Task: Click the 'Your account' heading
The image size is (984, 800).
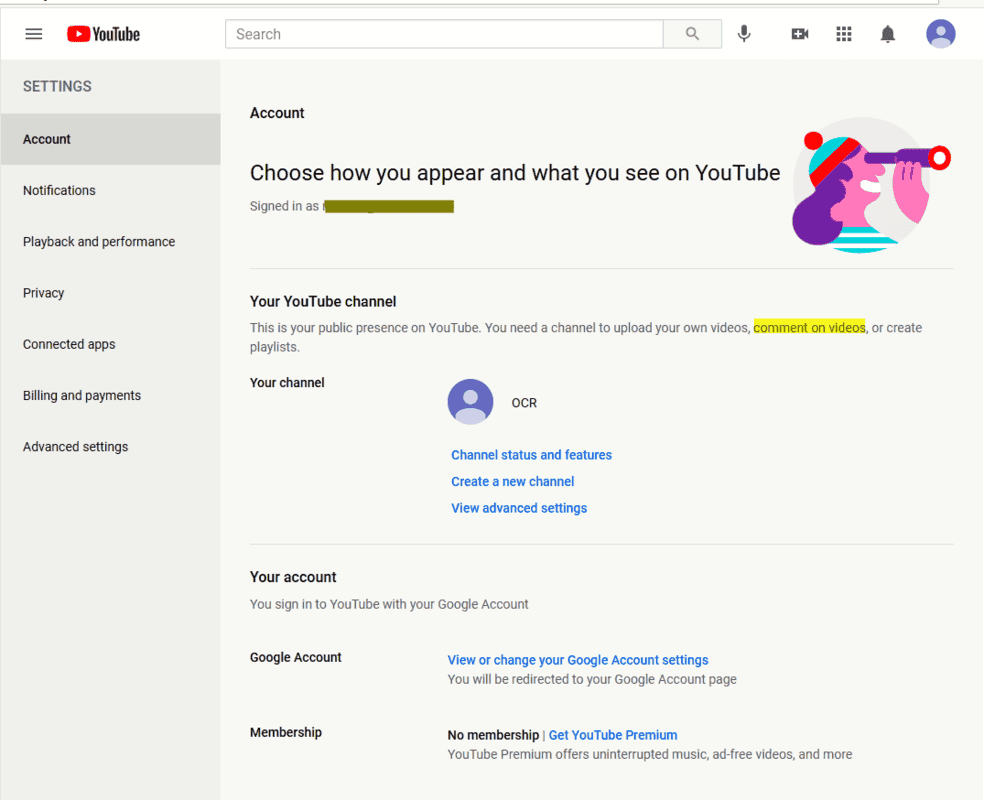Action: pyautogui.click(x=293, y=577)
